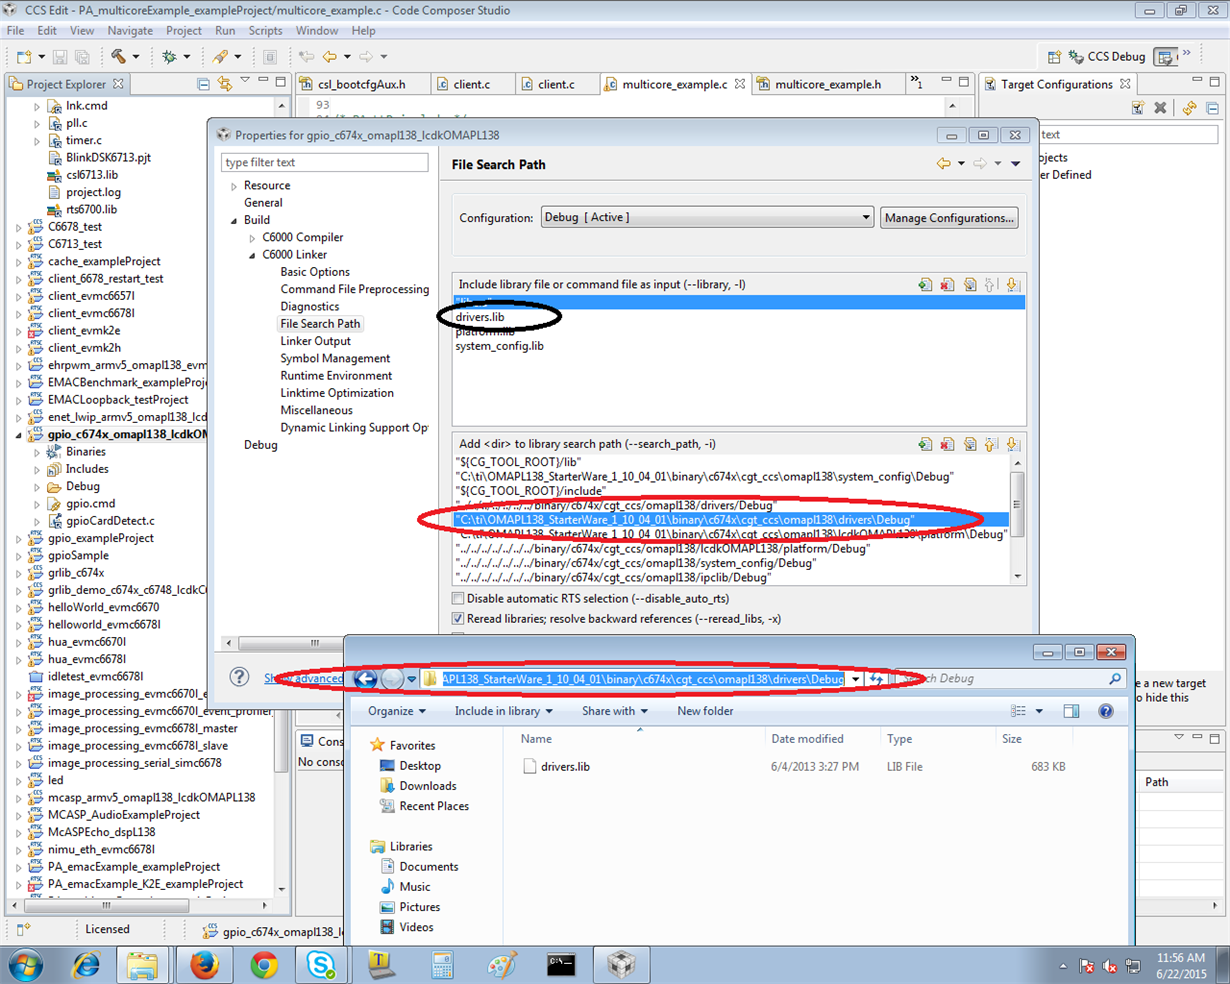The height and width of the screenshot is (984, 1230).
Task: Open Explorer window Help icon
Action: [1105, 711]
